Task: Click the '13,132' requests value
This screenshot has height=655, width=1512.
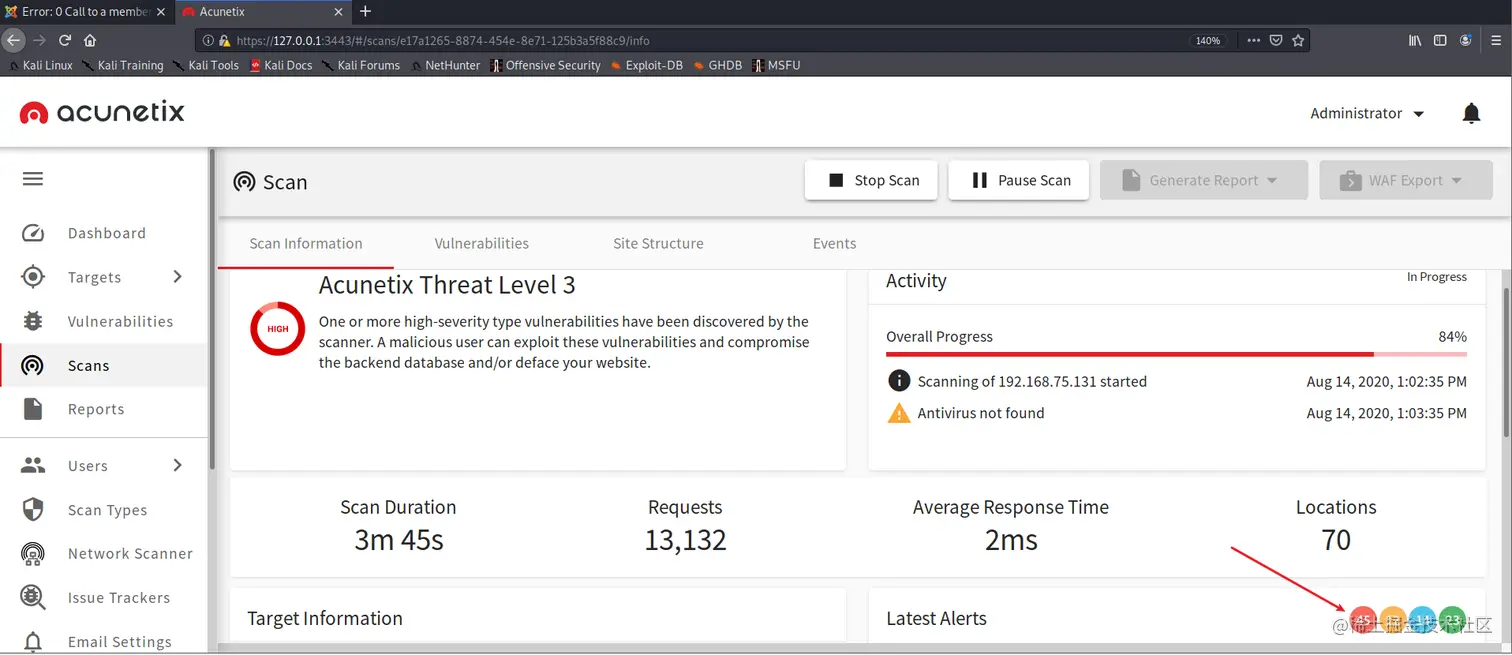Action: click(x=685, y=540)
